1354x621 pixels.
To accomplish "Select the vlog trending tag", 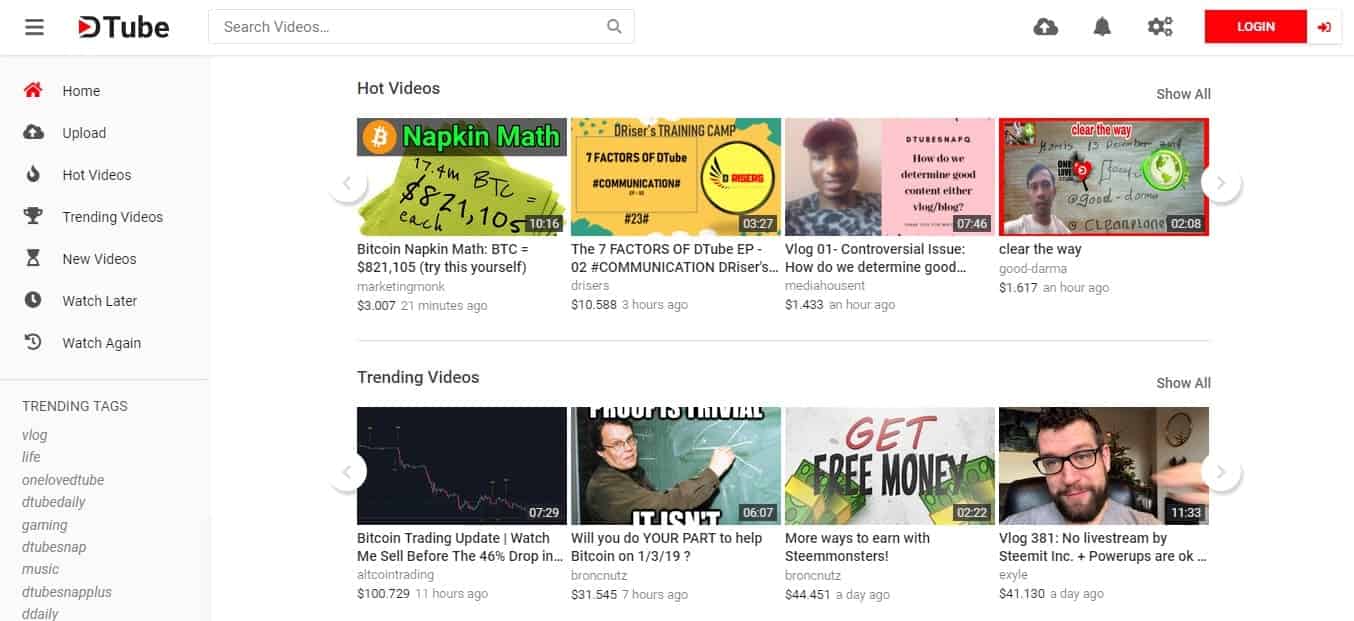I will [x=35, y=435].
